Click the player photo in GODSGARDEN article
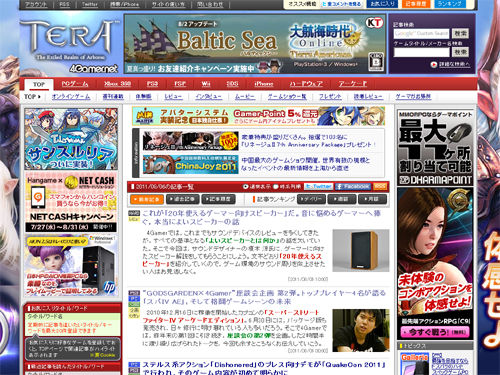This screenshot has height=375, width=500. pyautogui.click(x=361, y=330)
